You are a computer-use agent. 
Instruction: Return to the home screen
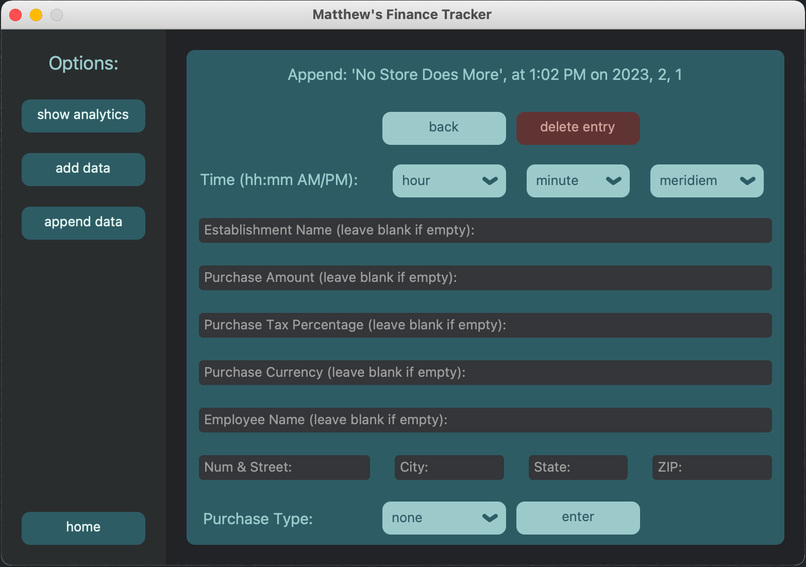tap(83, 528)
